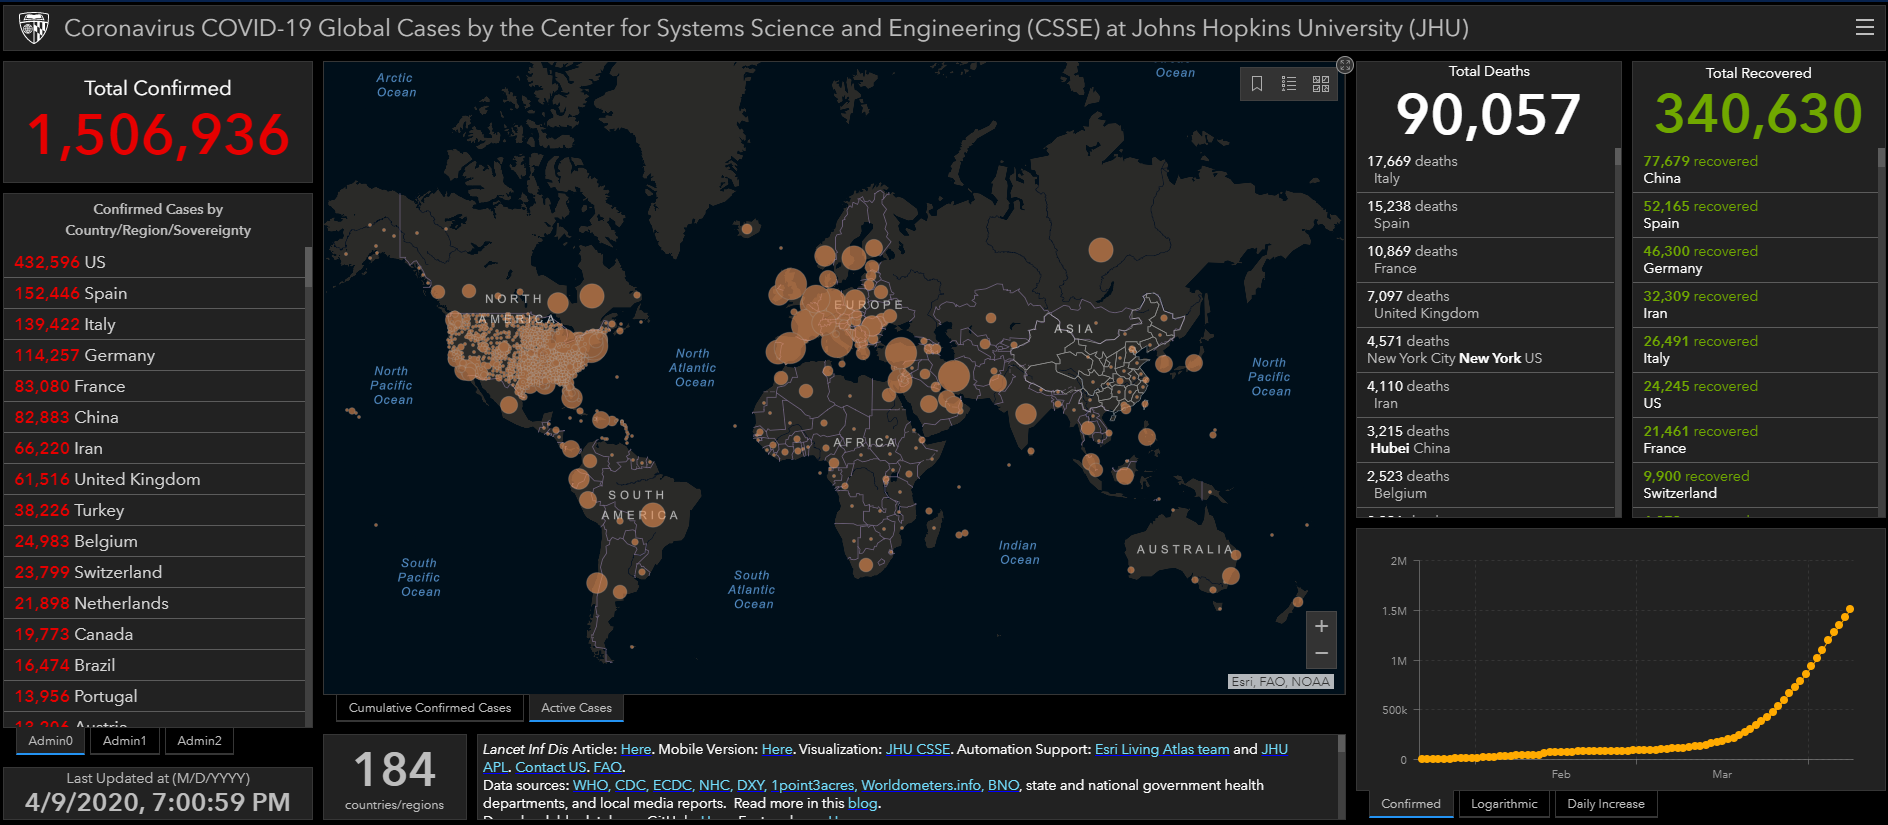This screenshot has width=1888, height=825.
Task: Select Italy row with 139,422 cases
Action: tap(155, 324)
